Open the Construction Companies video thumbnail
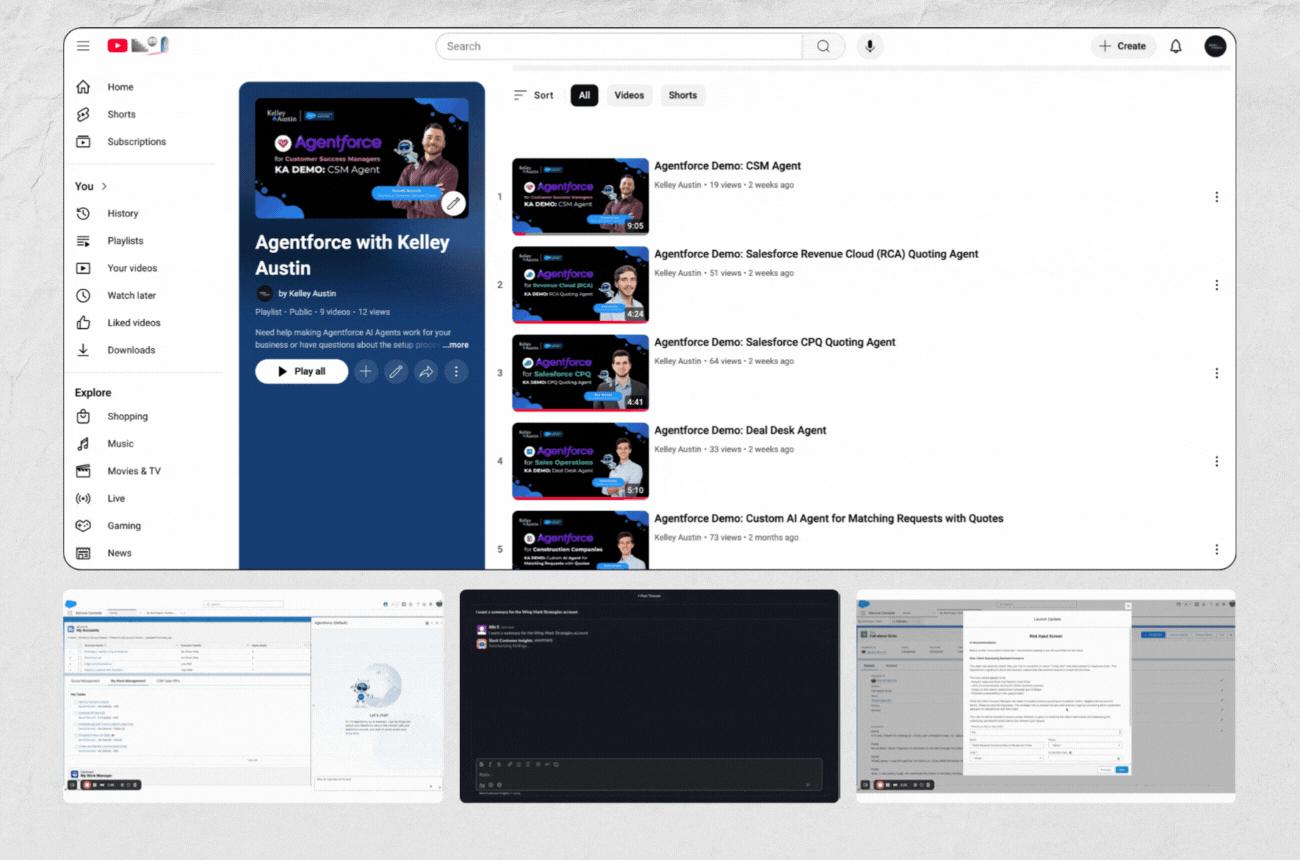The height and width of the screenshot is (860, 1300). tap(580, 540)
